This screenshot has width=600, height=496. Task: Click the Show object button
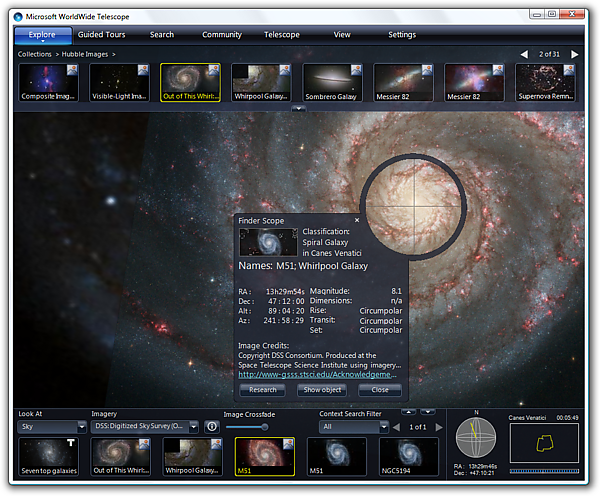[322, 390]
